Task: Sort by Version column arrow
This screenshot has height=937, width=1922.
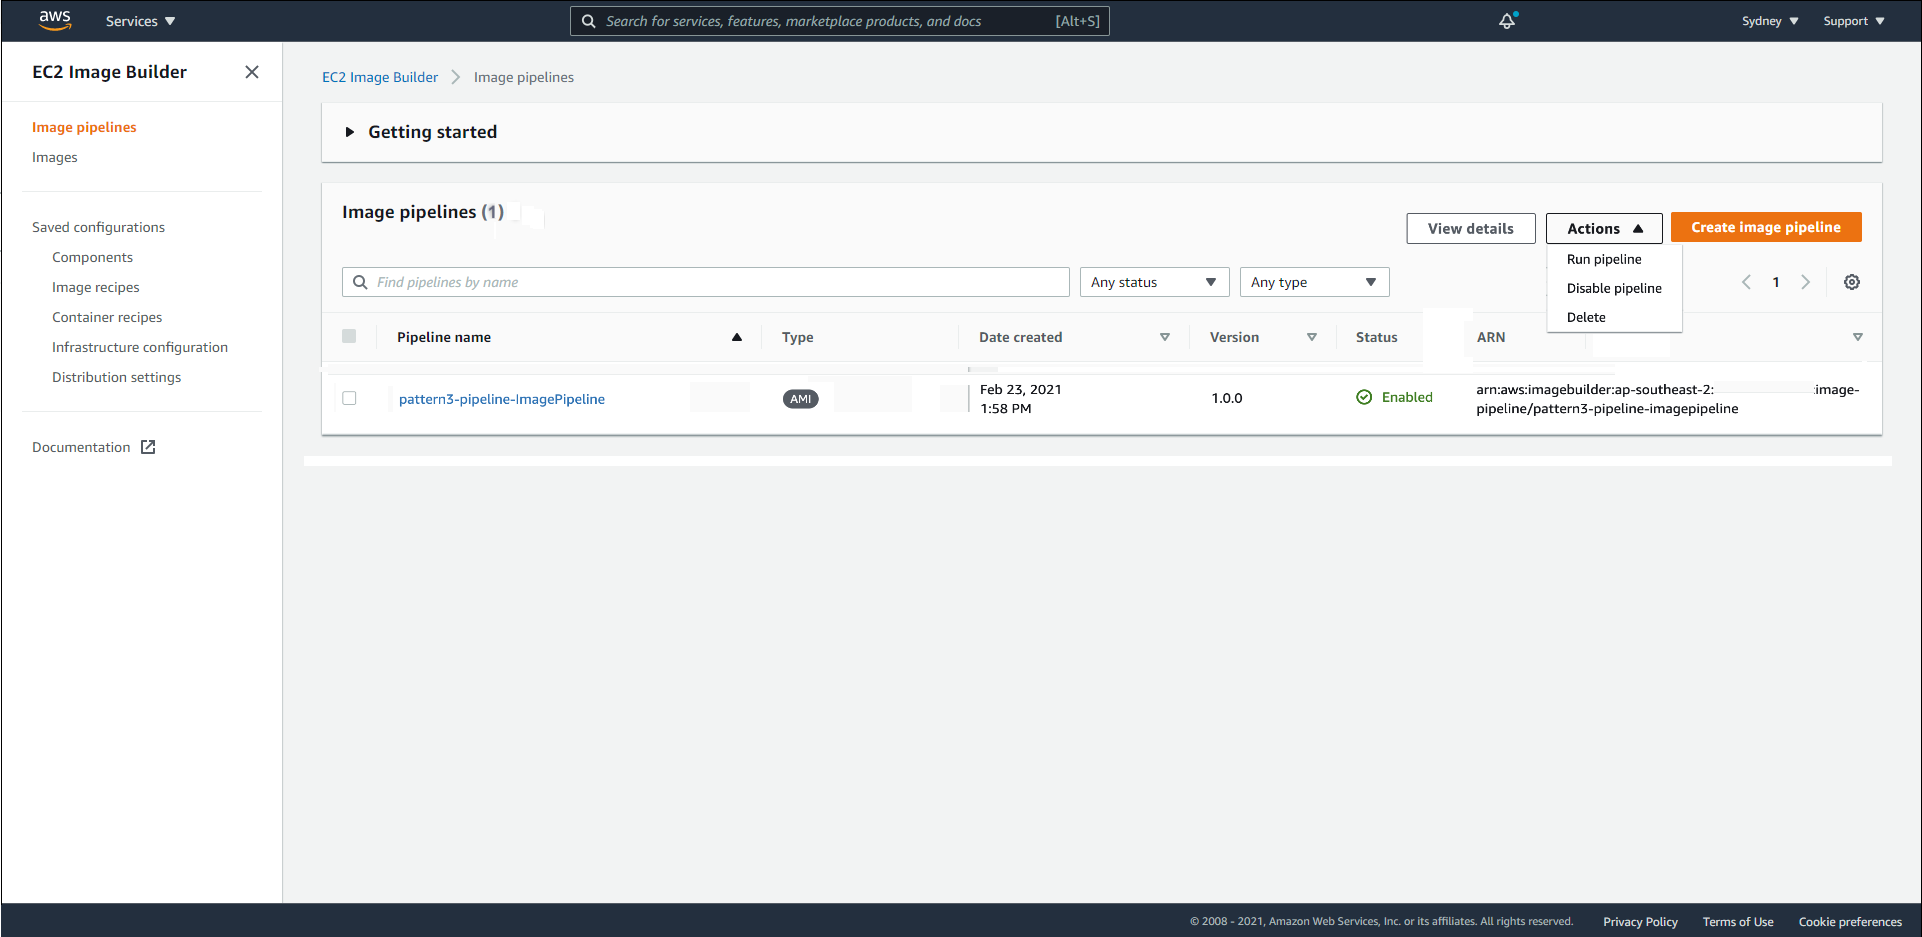Action: pyautogui.click(x=1312, y=337)
